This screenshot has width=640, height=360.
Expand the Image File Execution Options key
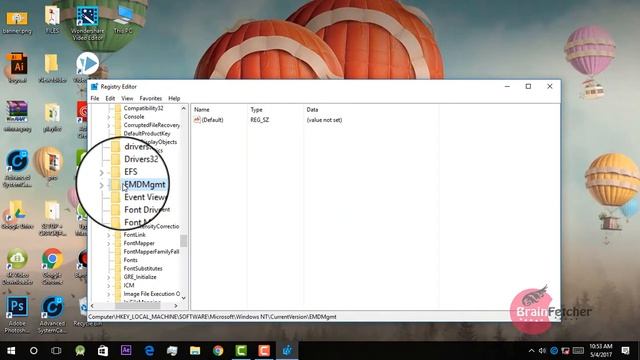(109, 294)
